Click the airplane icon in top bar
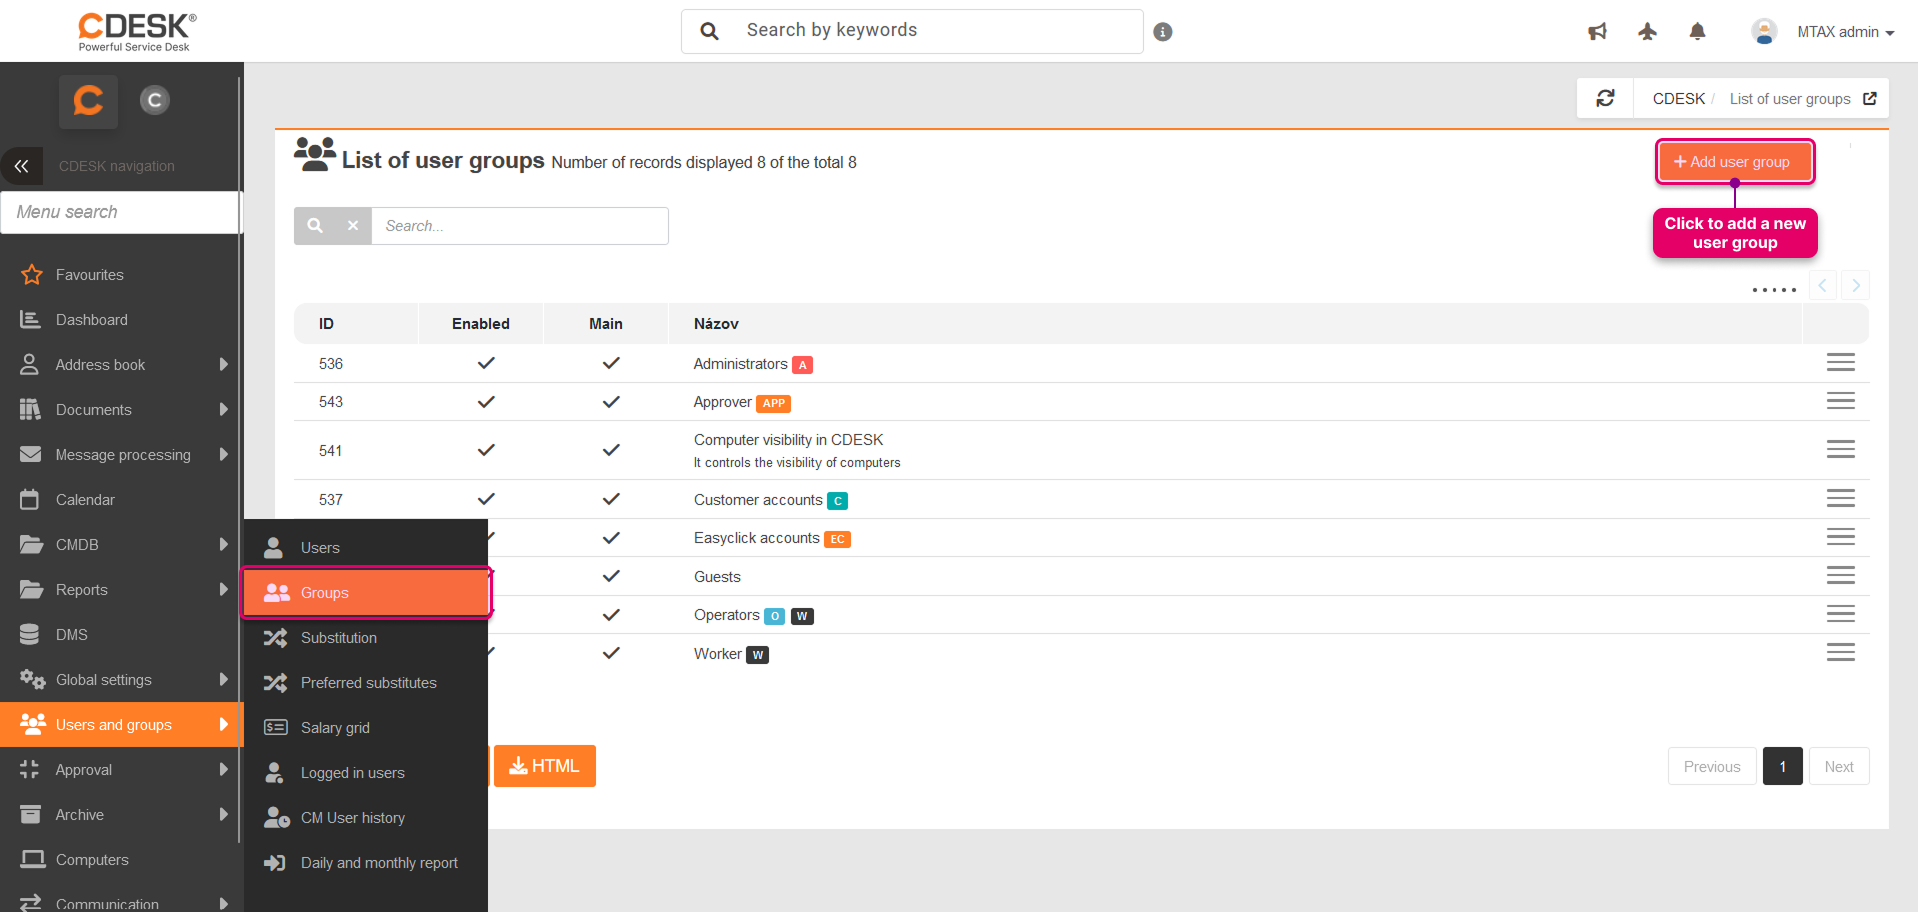Viewport: 1918px width, 912px height. coord(1647,32)
